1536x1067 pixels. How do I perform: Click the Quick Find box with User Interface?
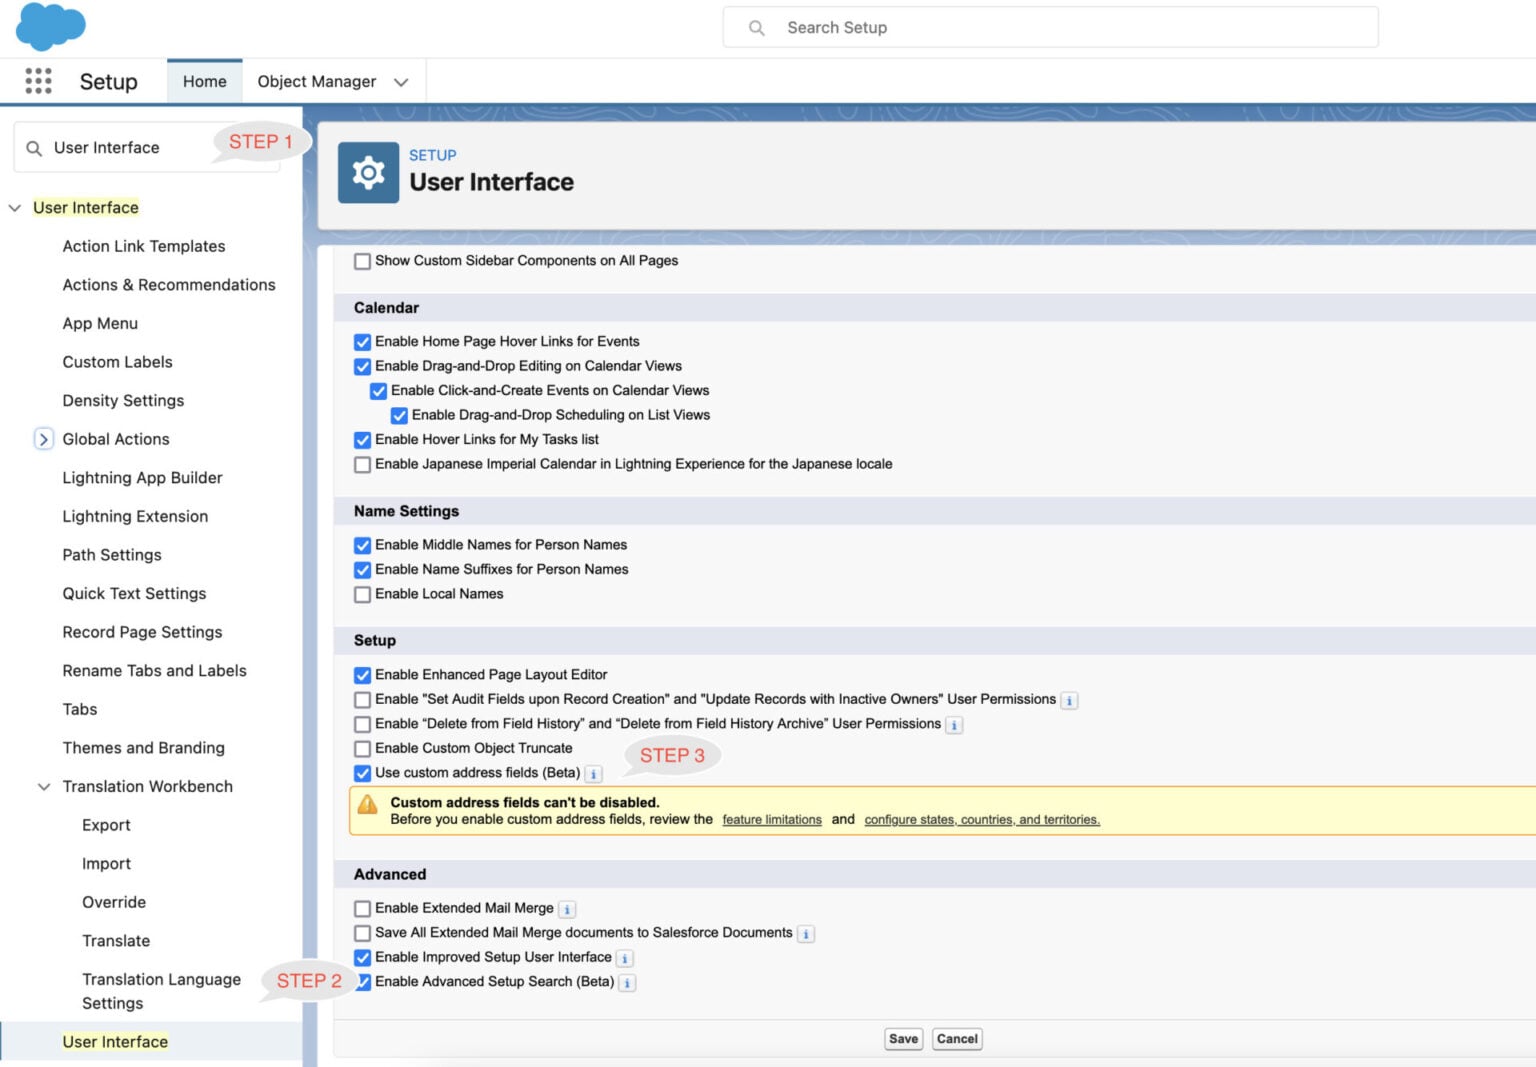coord(147,148)
